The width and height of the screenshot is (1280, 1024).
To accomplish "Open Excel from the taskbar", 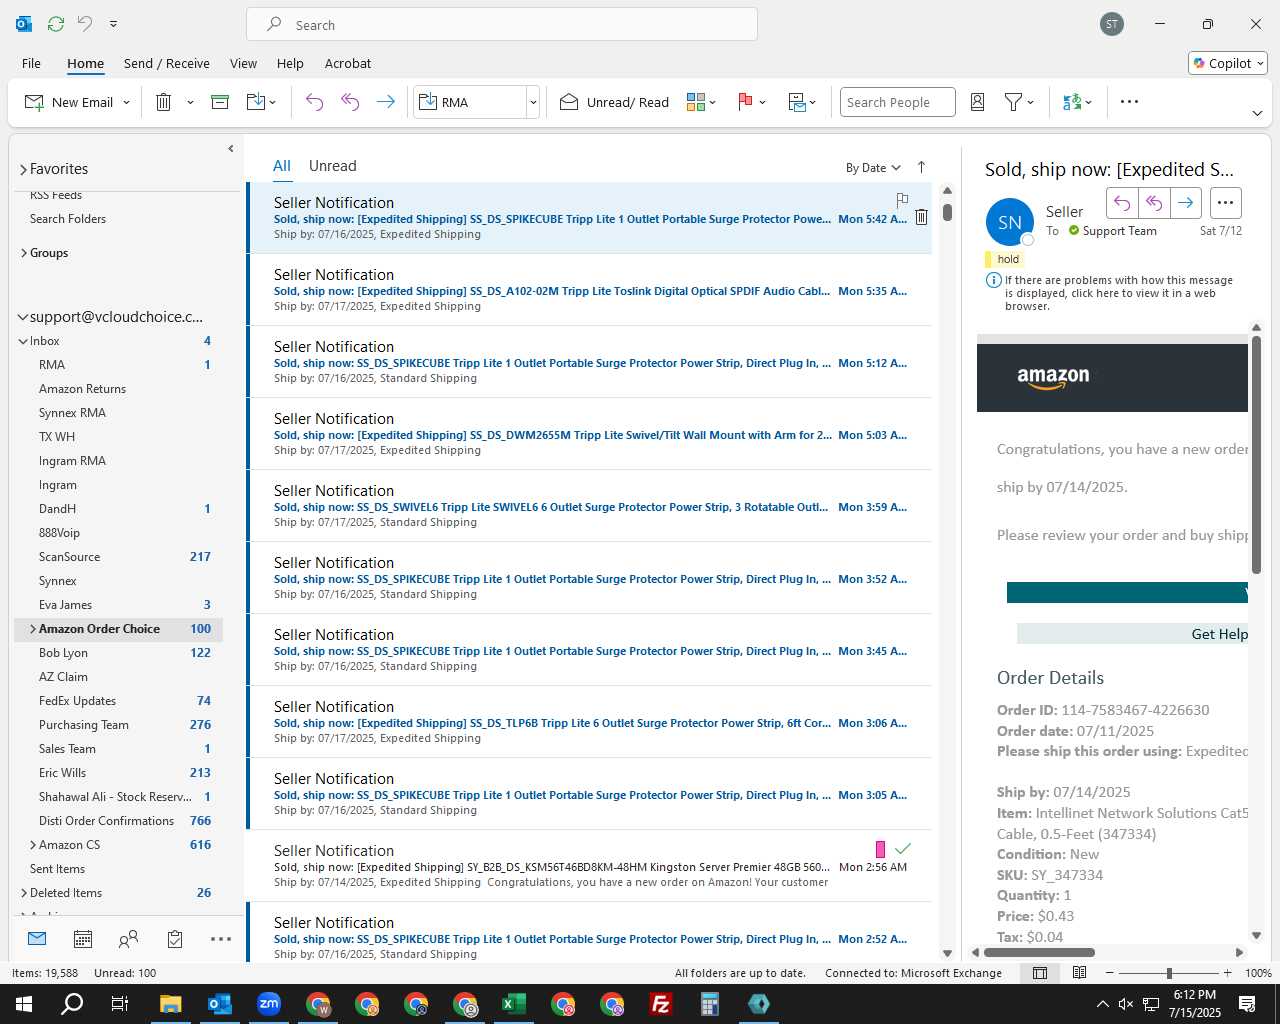I will pos(514,1004).
